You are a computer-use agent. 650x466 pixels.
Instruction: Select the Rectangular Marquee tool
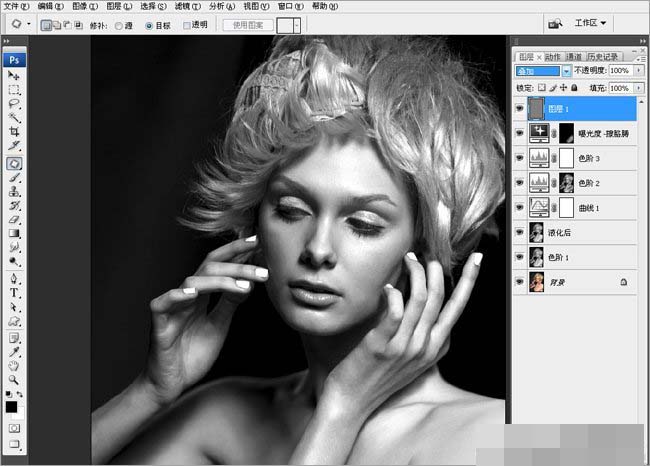[x=14, y=90]
